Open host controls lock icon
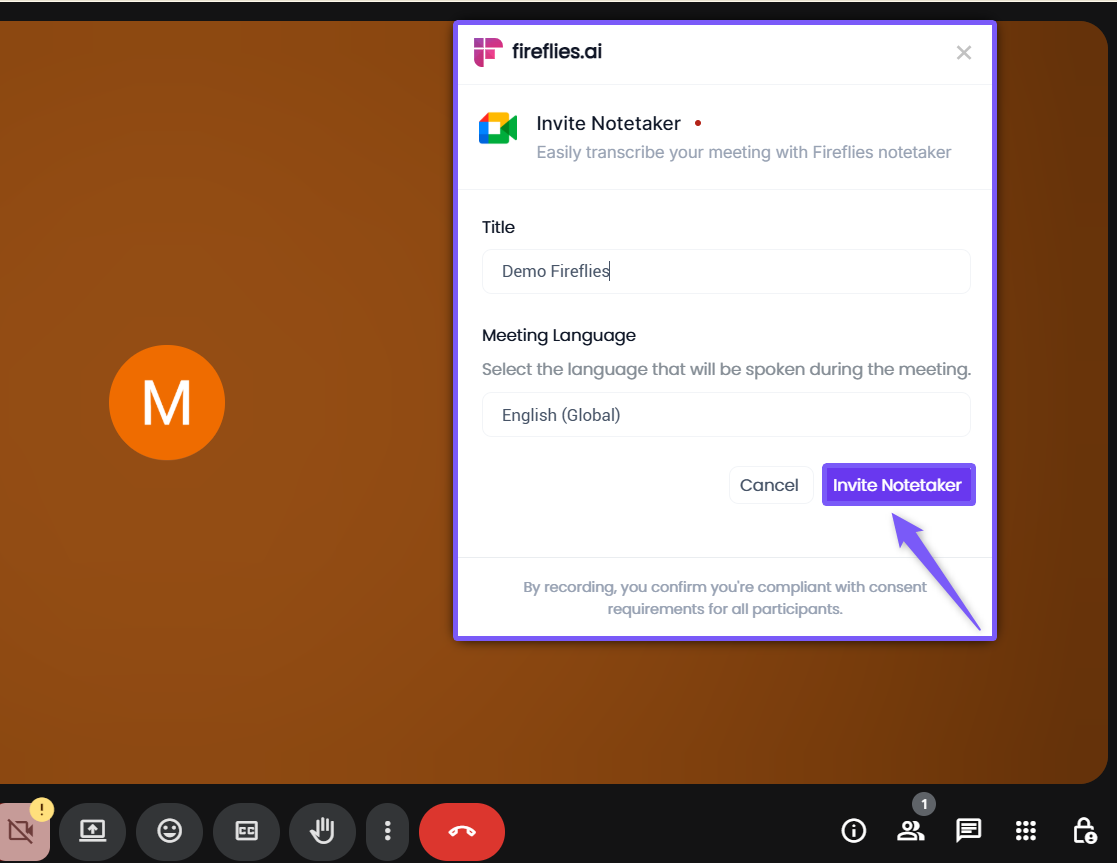 [x=1084, y=830]
